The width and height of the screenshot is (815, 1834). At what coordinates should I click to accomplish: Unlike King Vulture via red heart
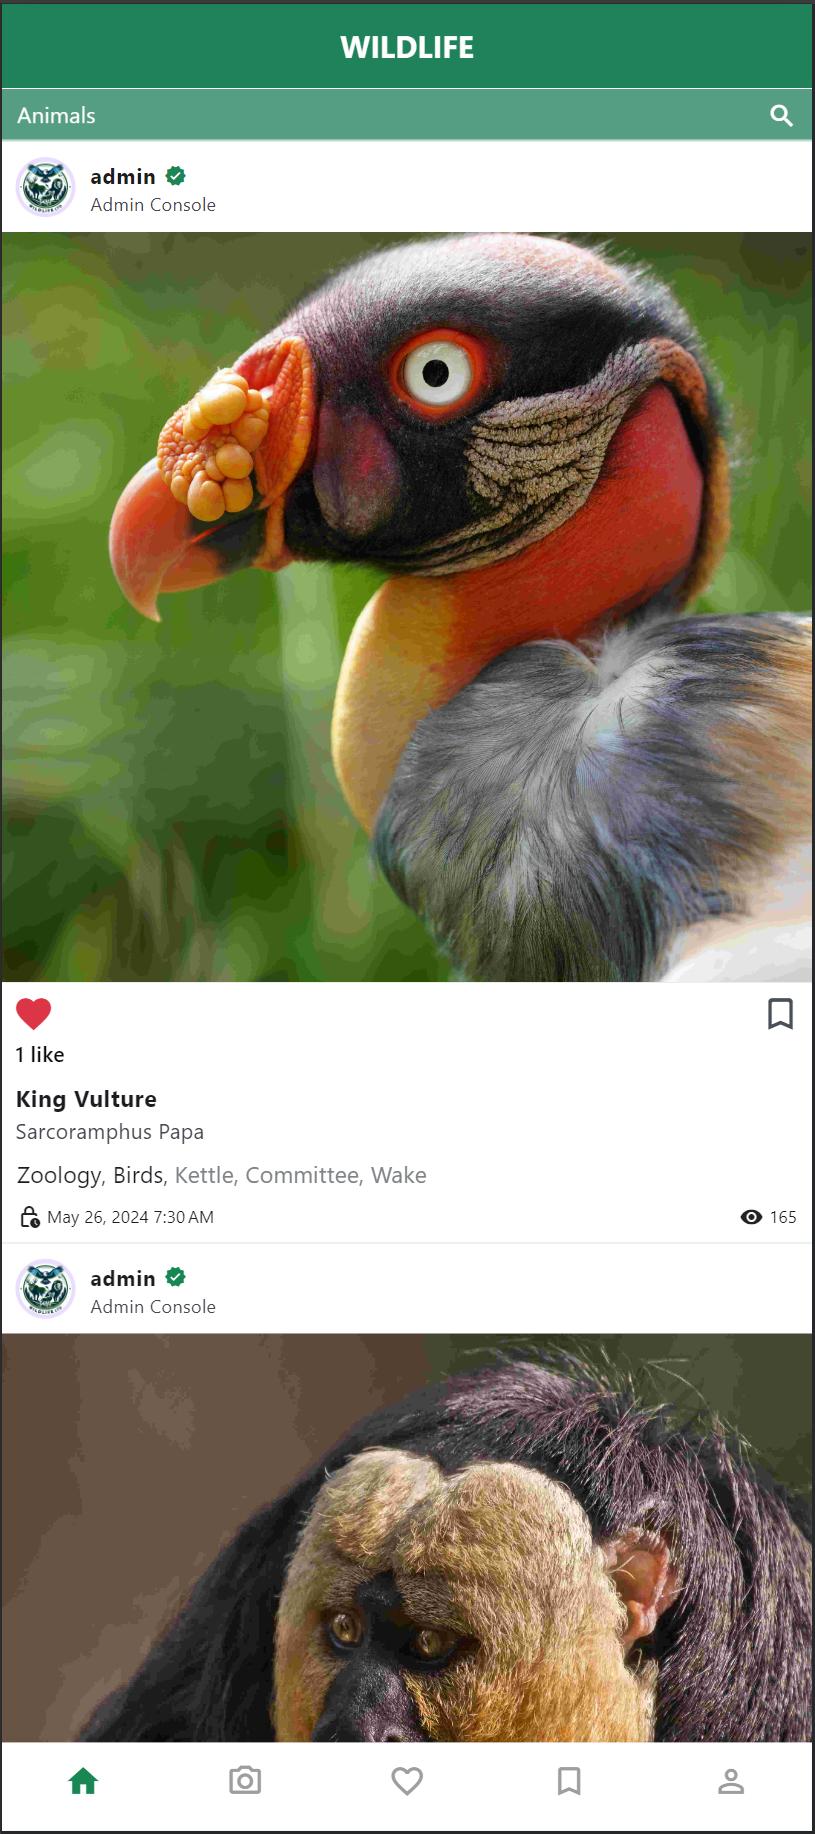click(33, 1014)
